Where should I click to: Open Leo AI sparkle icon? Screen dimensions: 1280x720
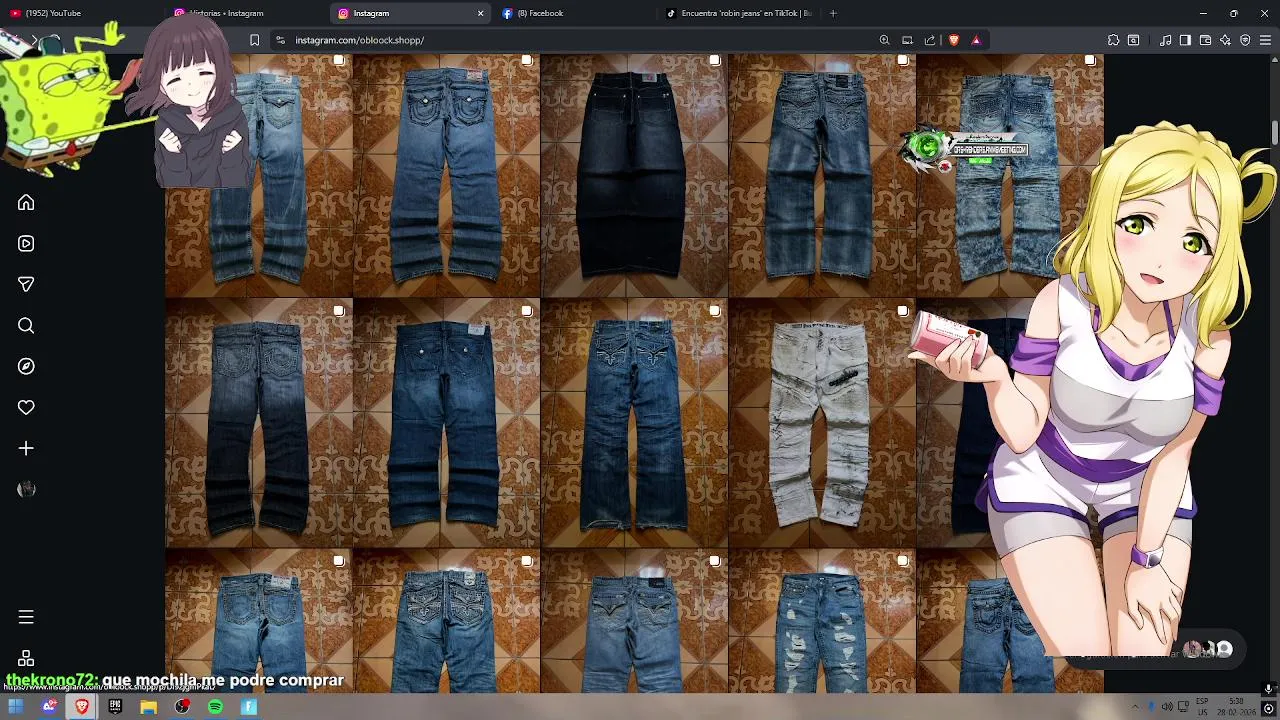(1225, 40)
